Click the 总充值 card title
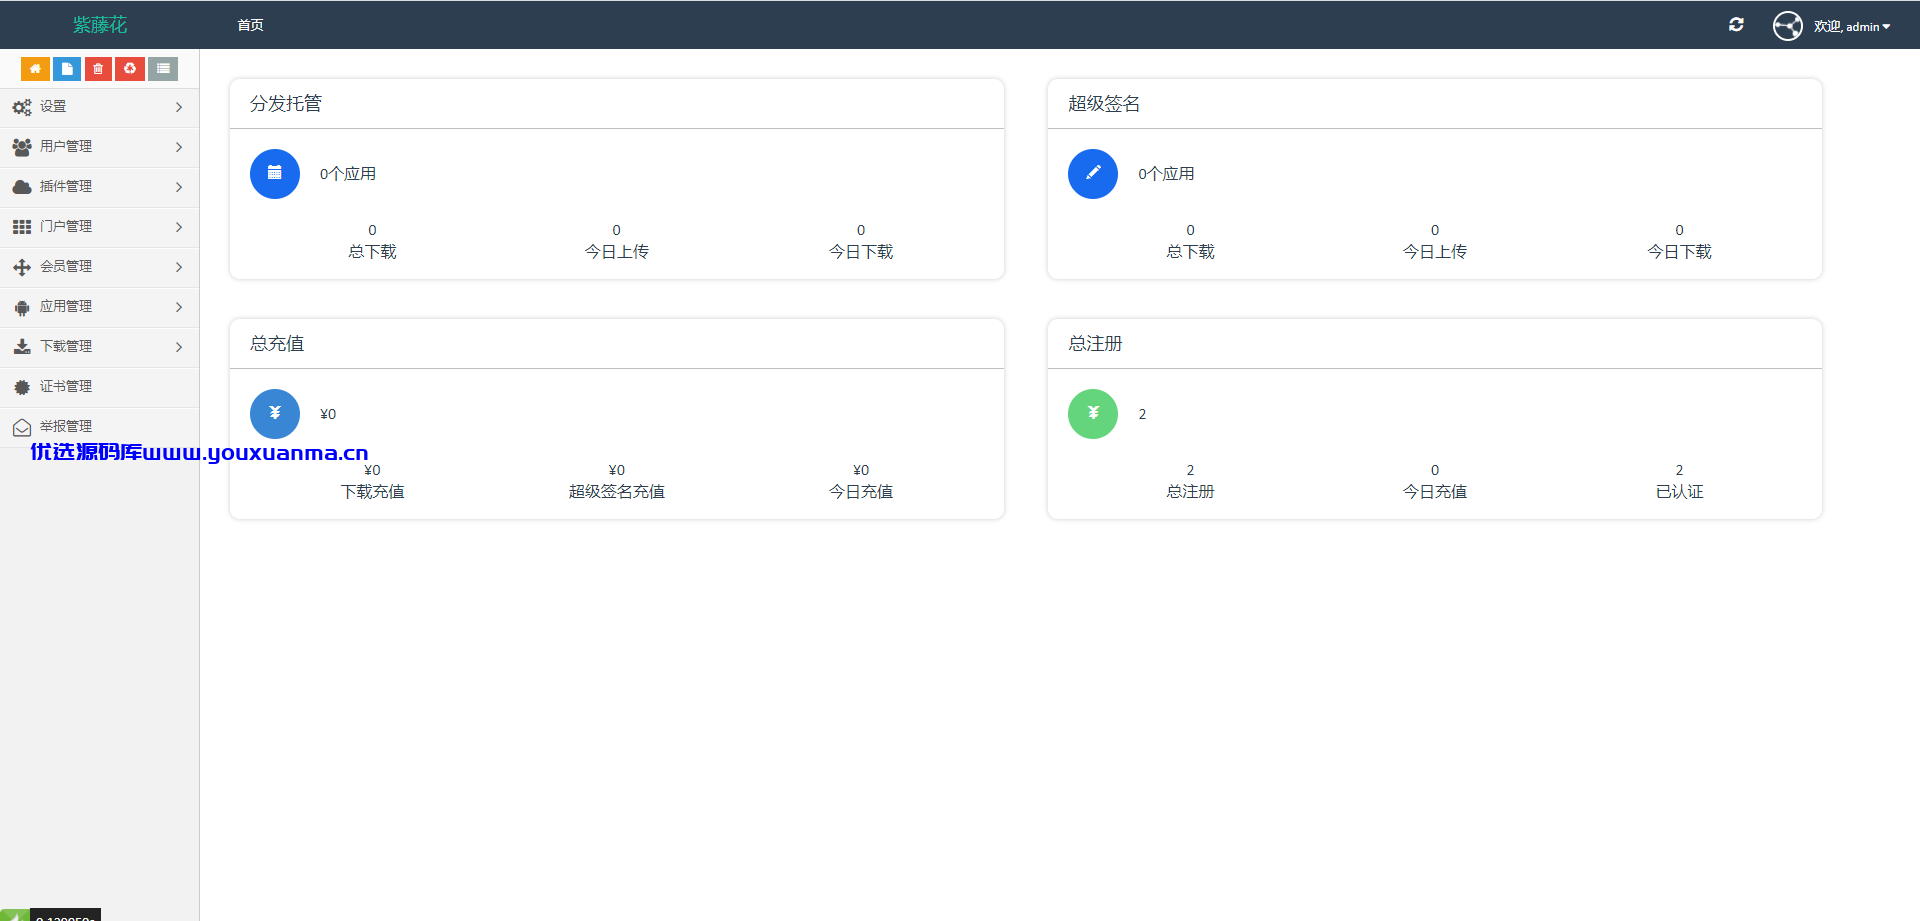1920x921 pixels. coord(277,344)
